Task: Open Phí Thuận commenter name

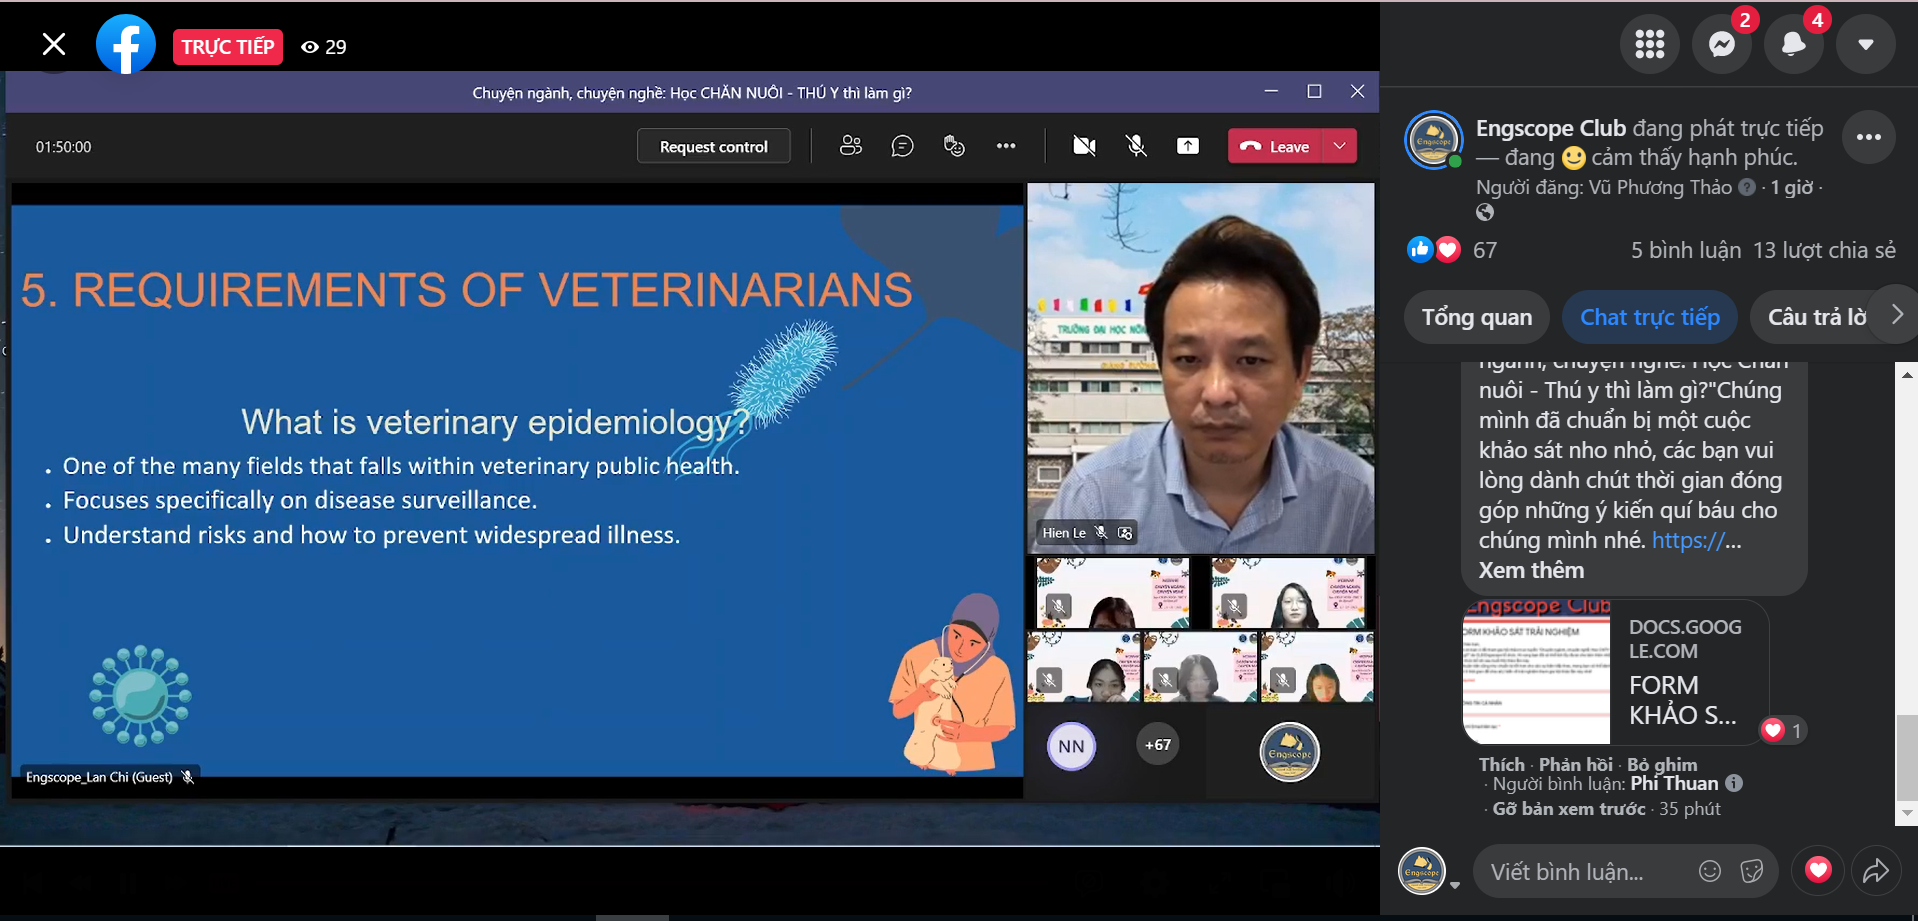Action: coord(1674,783)
